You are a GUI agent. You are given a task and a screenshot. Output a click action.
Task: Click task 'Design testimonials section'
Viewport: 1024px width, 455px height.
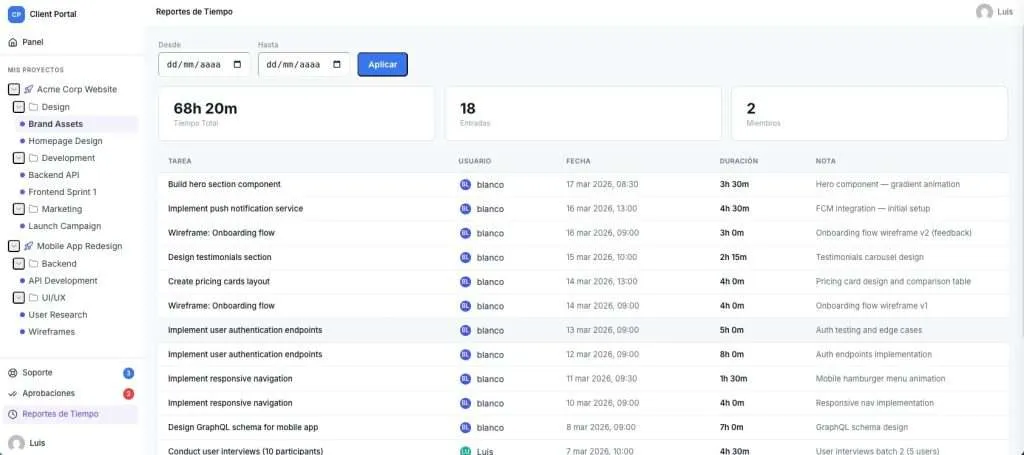click(219, 257)
